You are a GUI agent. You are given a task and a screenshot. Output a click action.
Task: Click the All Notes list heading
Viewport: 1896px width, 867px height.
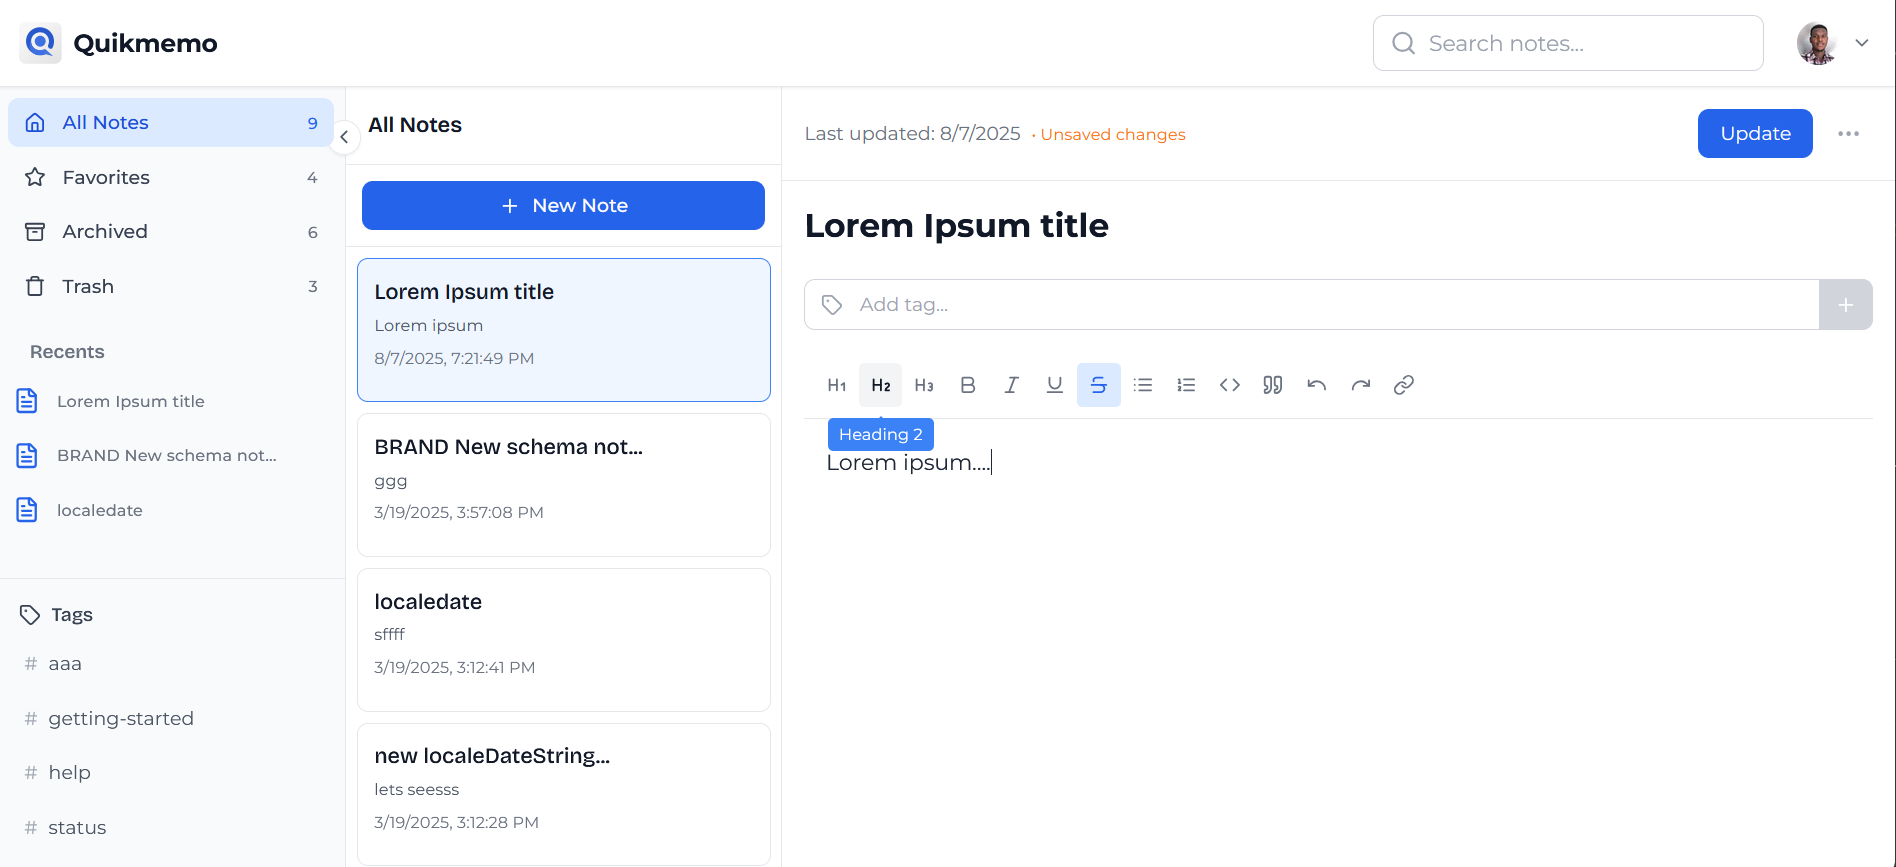click(415, 125)
